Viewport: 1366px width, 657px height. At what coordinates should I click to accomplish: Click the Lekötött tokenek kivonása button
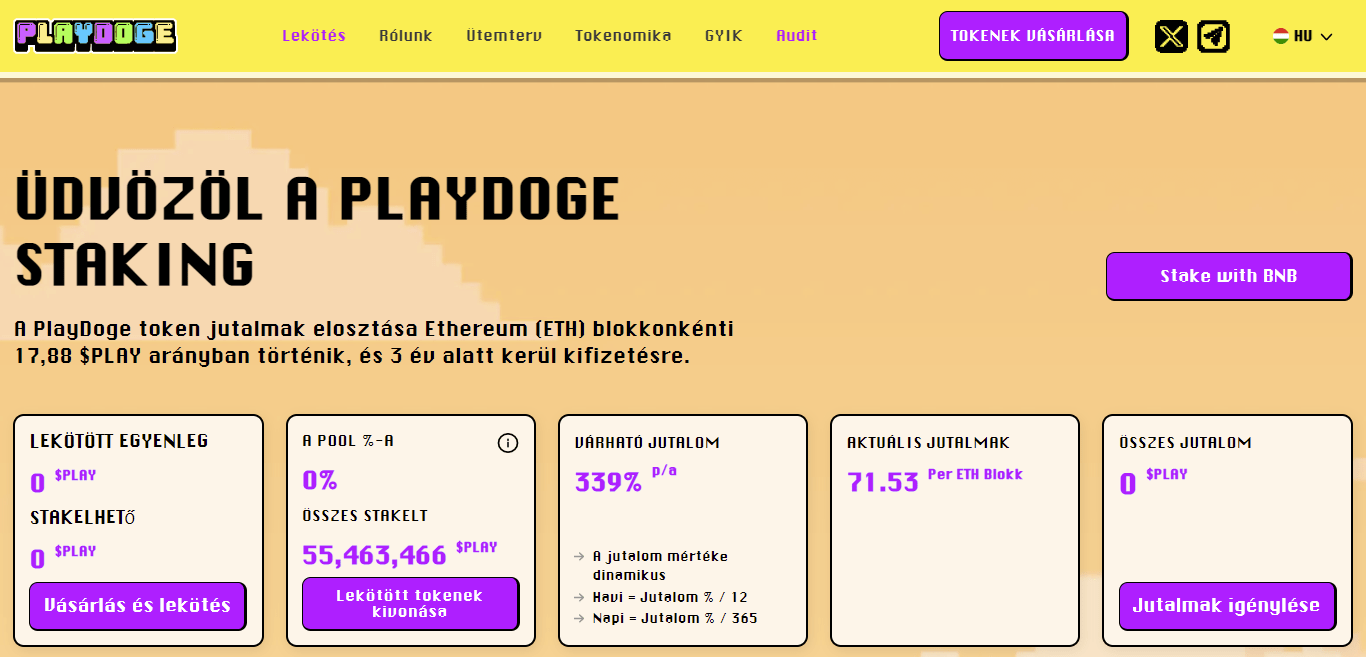(410, 604)
